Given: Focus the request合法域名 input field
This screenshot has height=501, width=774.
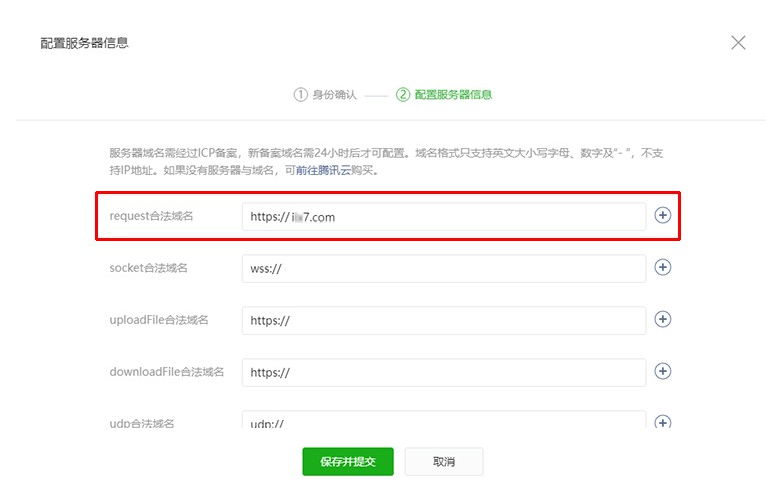Looking at the screenshot, I should click(x=443, y=217).
